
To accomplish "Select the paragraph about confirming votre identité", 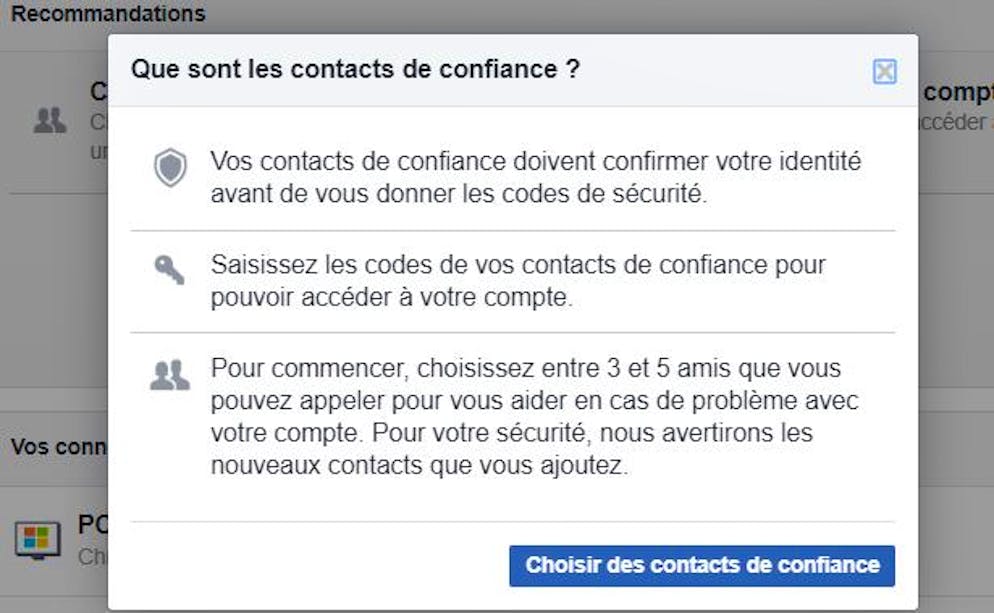I will coord(536,177).
